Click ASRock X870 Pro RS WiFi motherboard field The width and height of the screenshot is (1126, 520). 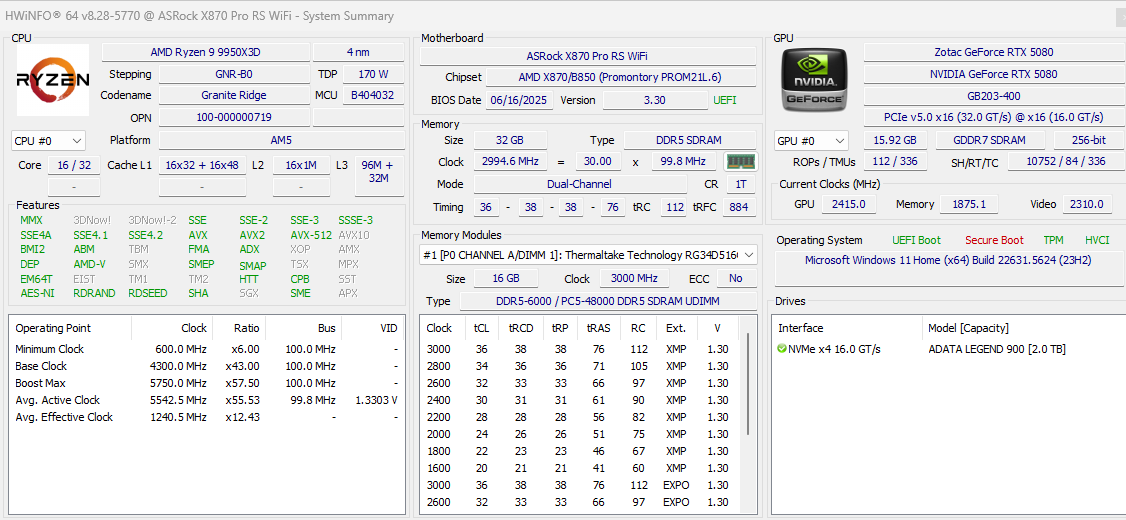[587, 56]
